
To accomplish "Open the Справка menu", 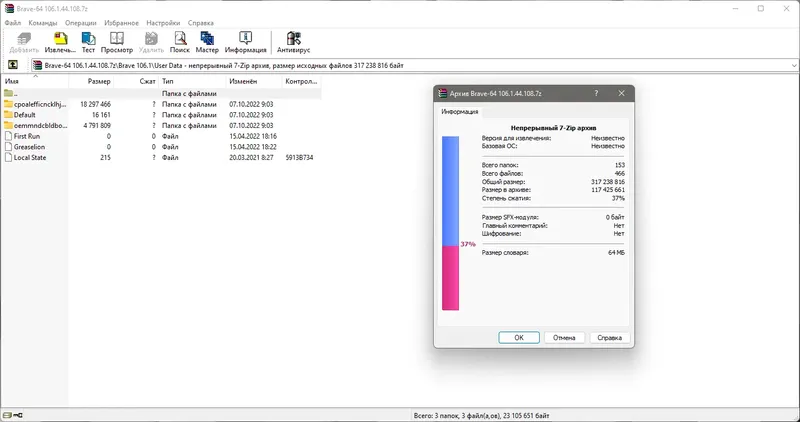I will point(201,23).
